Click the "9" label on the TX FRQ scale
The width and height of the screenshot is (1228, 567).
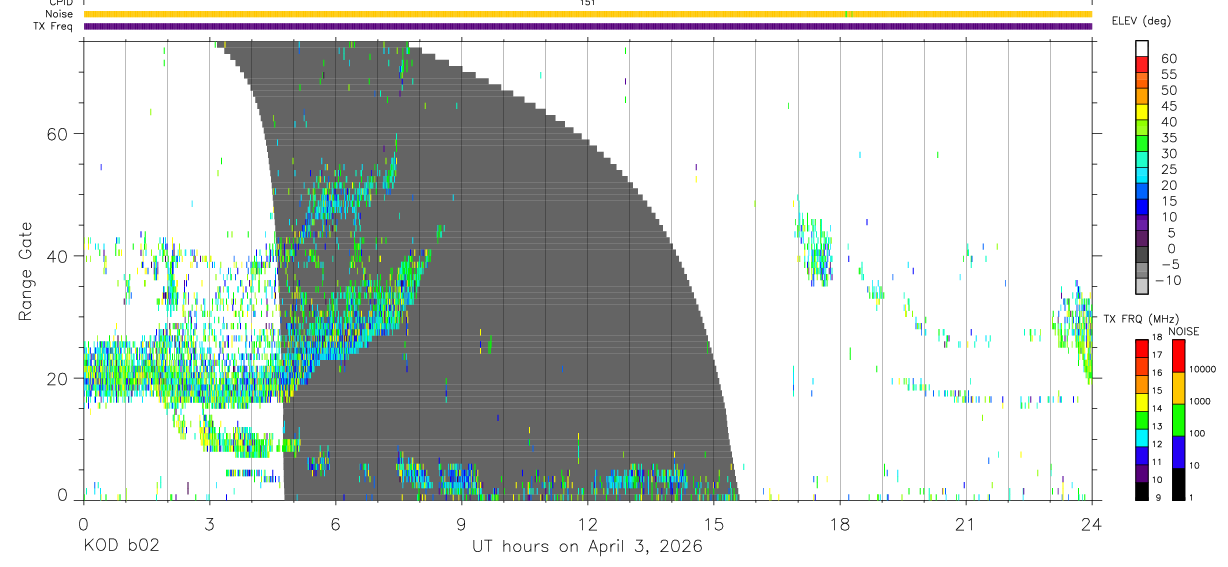point(1157,498)
